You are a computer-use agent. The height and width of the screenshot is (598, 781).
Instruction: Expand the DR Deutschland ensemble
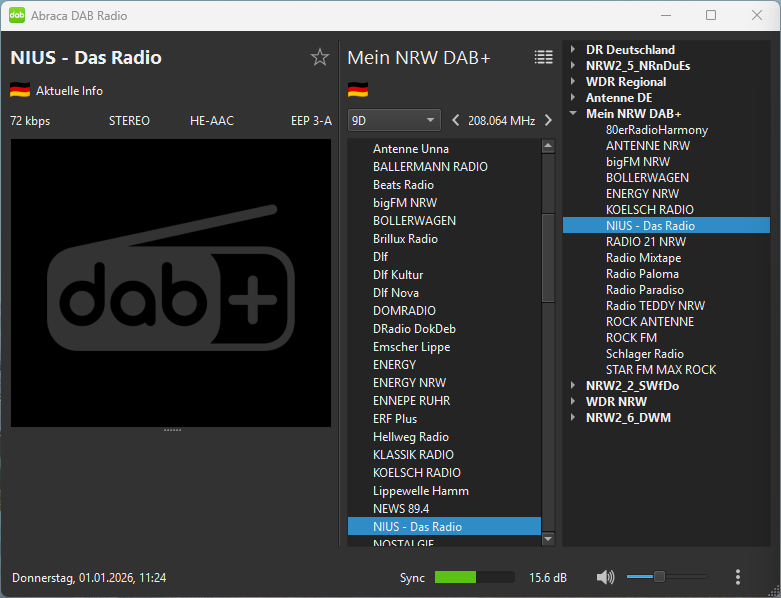pyautogui.click(x=573, y=50)
